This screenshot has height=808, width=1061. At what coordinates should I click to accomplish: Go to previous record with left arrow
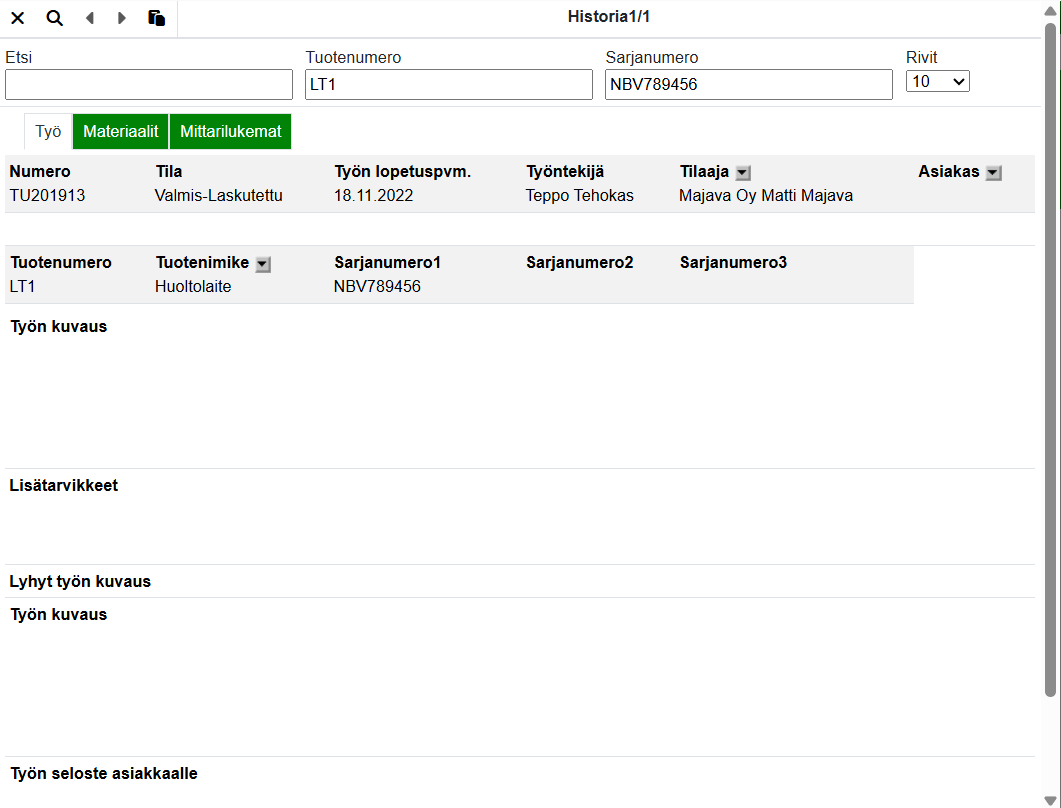pyautogui.click(x=90, y=18)
